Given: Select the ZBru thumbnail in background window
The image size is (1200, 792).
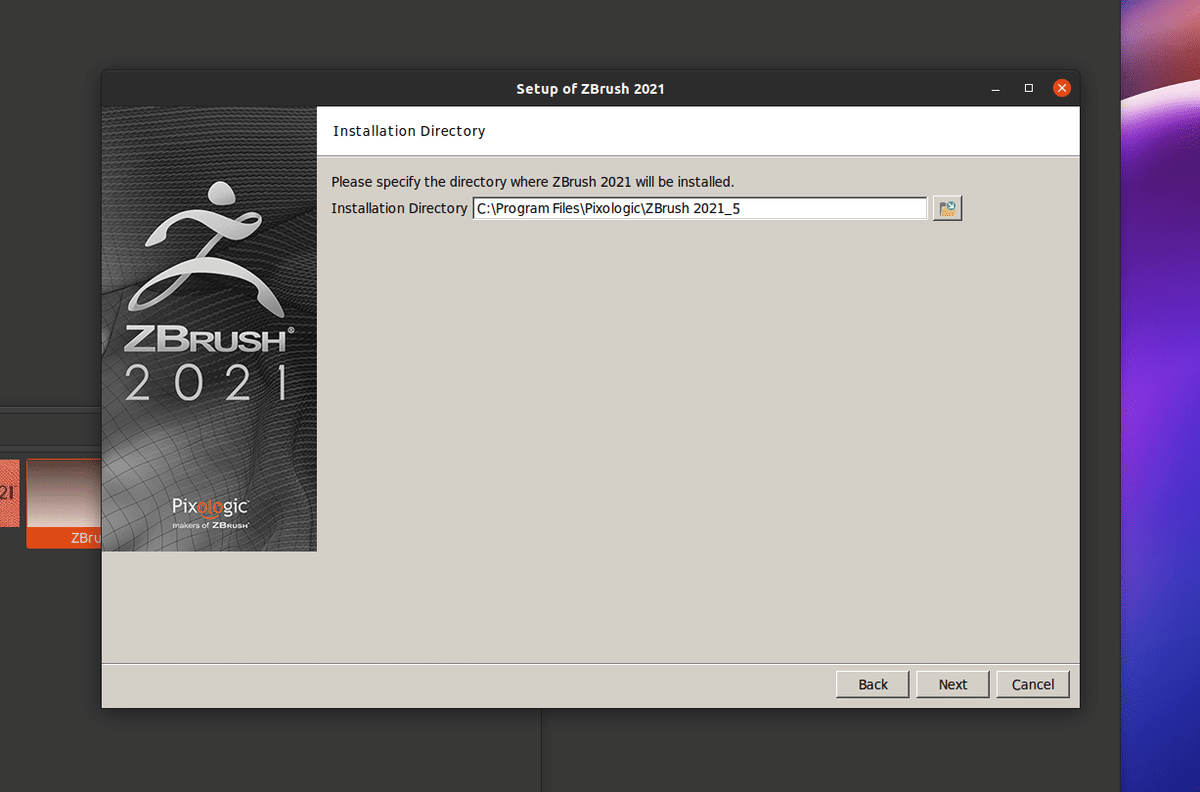Looking at the screenshot, I should tap(64, 503).
